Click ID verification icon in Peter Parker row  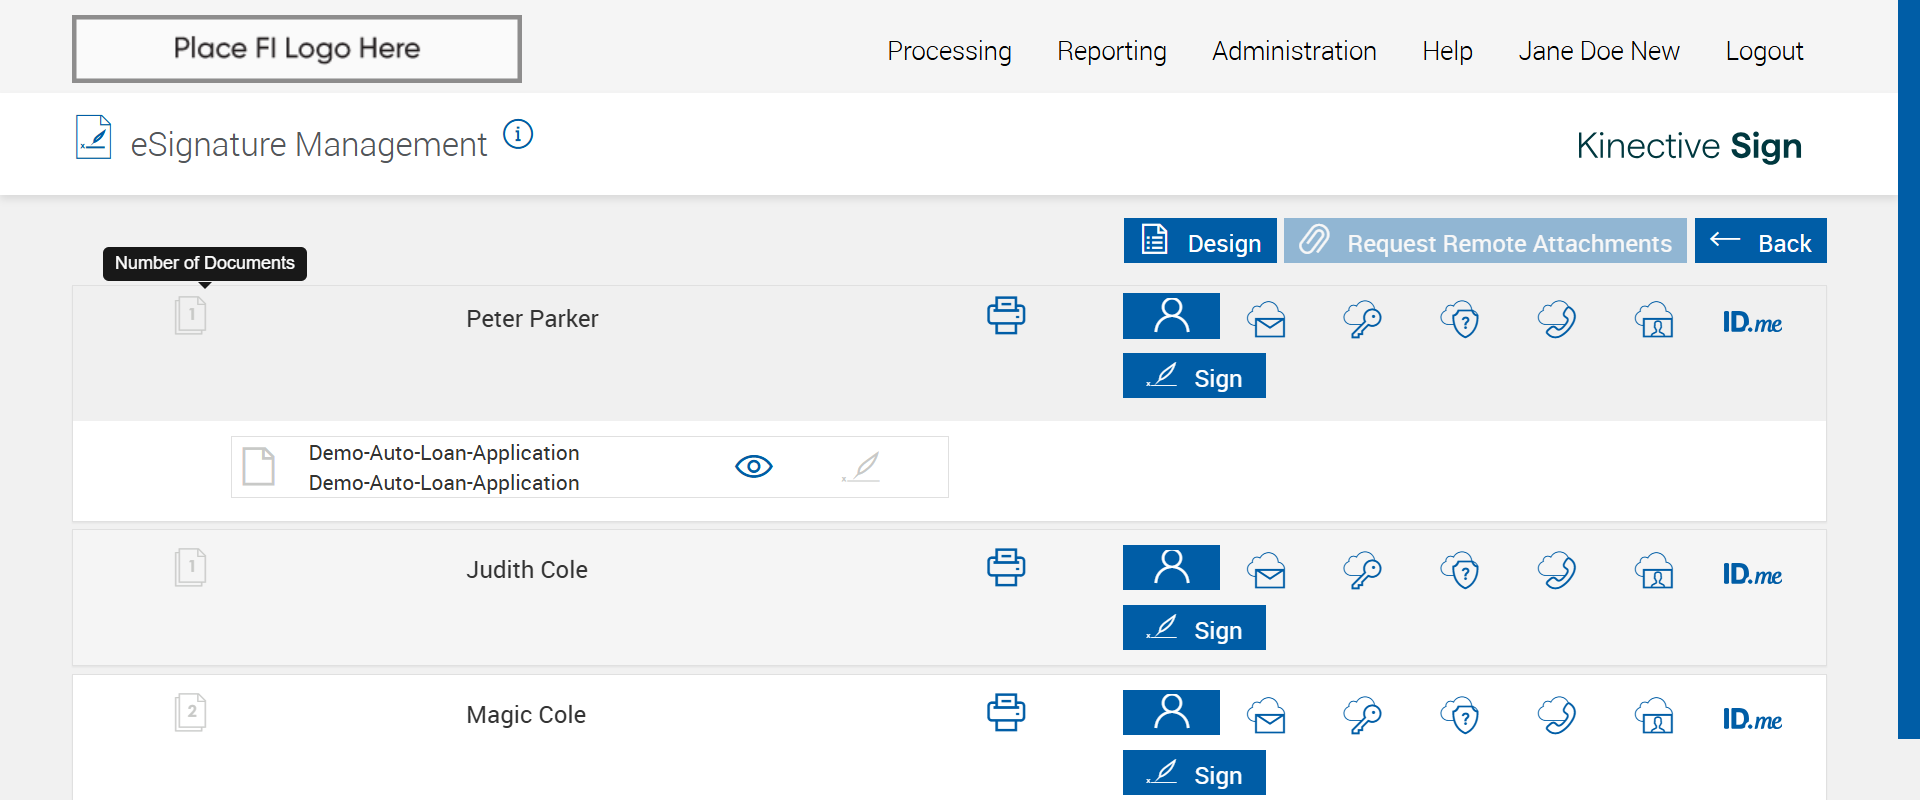[x=1654, y=320]
